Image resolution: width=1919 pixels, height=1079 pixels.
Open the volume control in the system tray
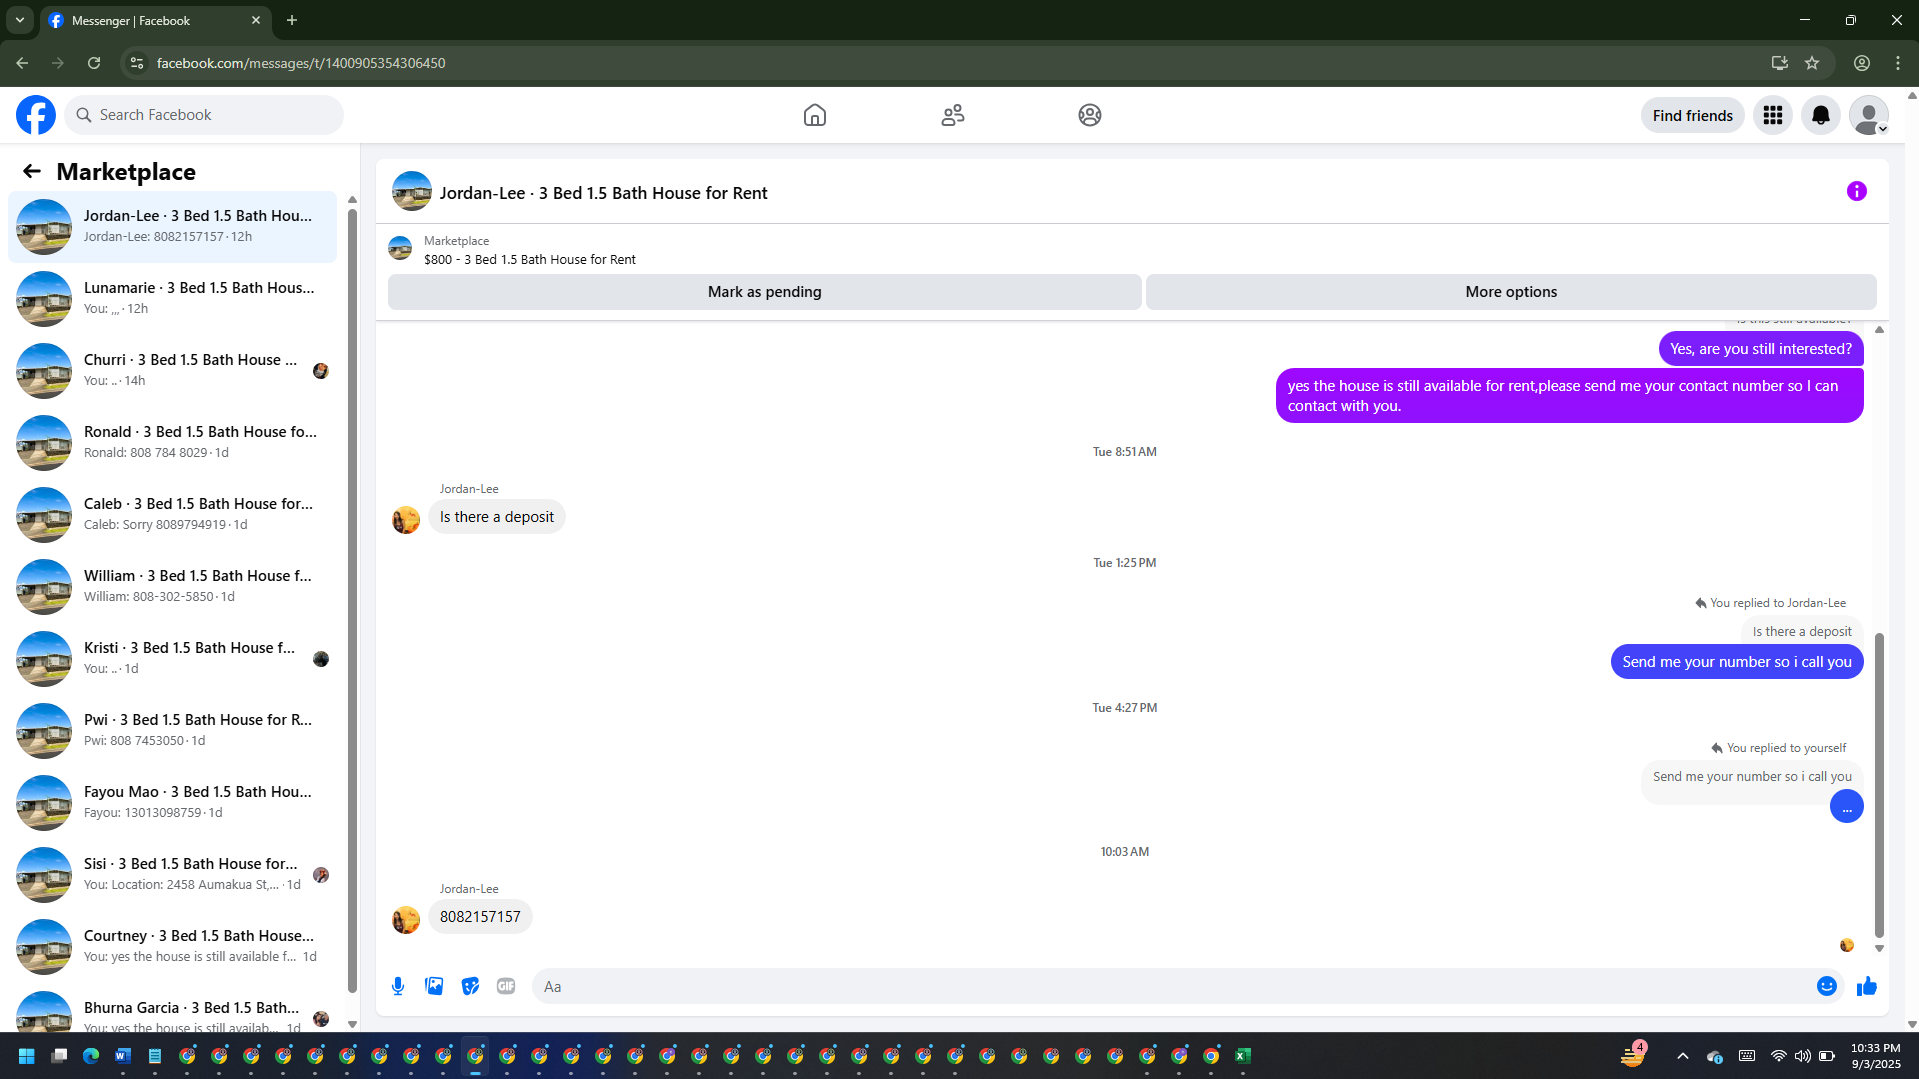[x=1802, y=1056]
